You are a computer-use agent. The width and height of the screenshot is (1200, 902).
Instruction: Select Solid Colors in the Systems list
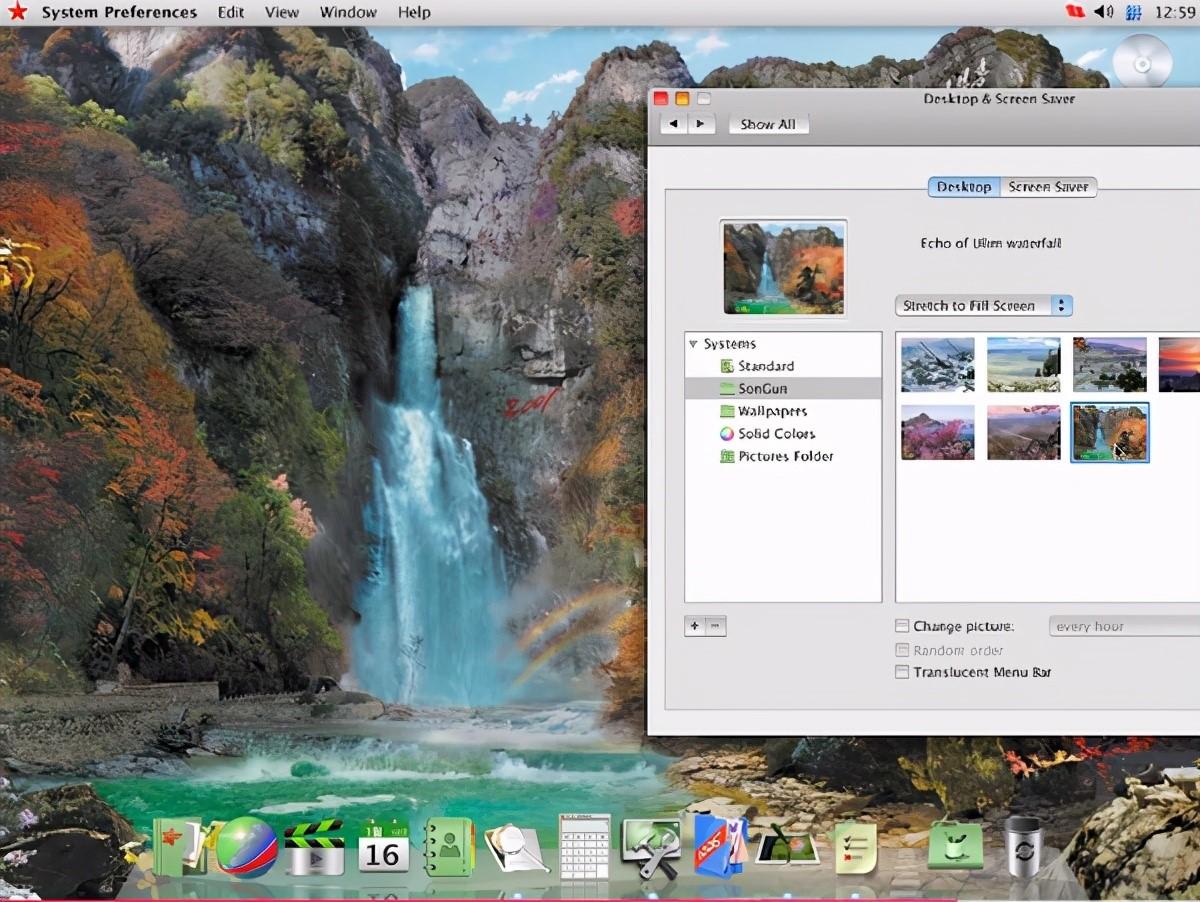(775, 434)
